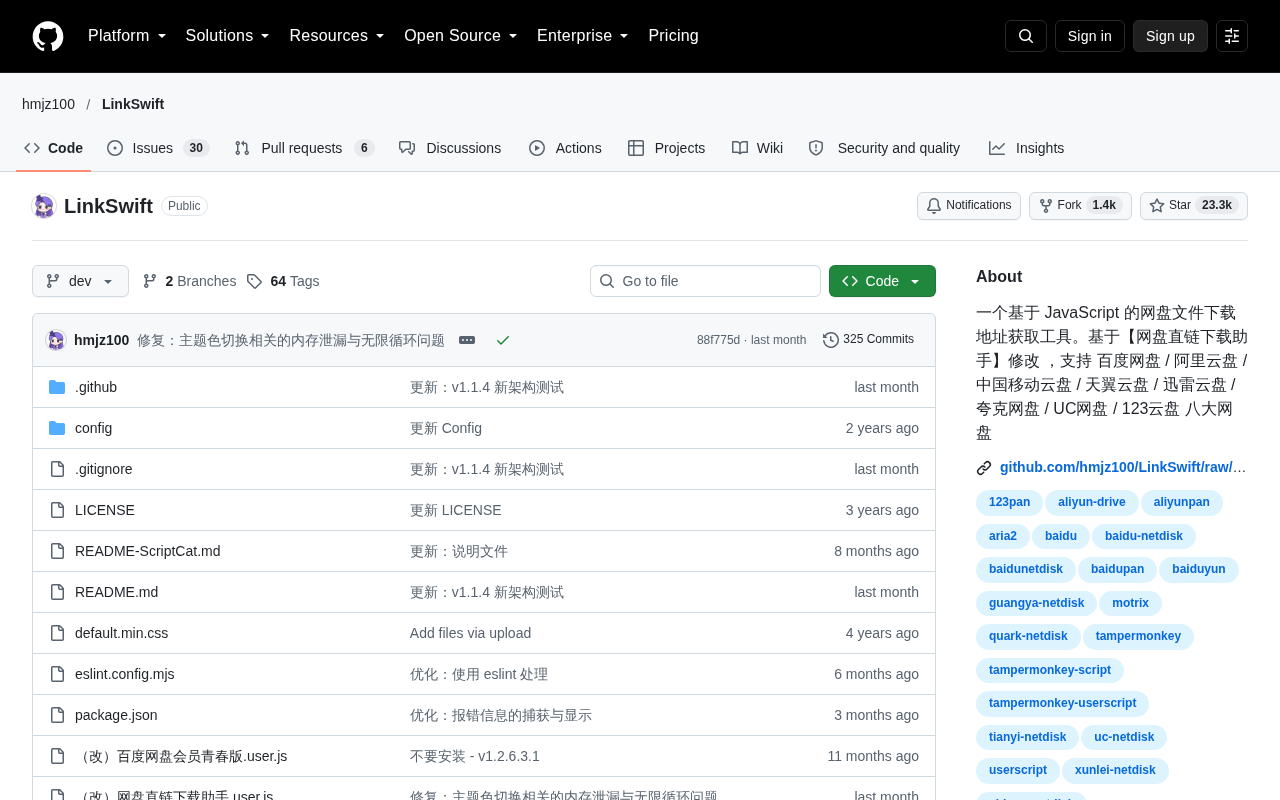Image resolution: width=1280 pixels, height=800 pixels.
Task: Click the hmjz100 commit author avatar
Action: (56, 340)
